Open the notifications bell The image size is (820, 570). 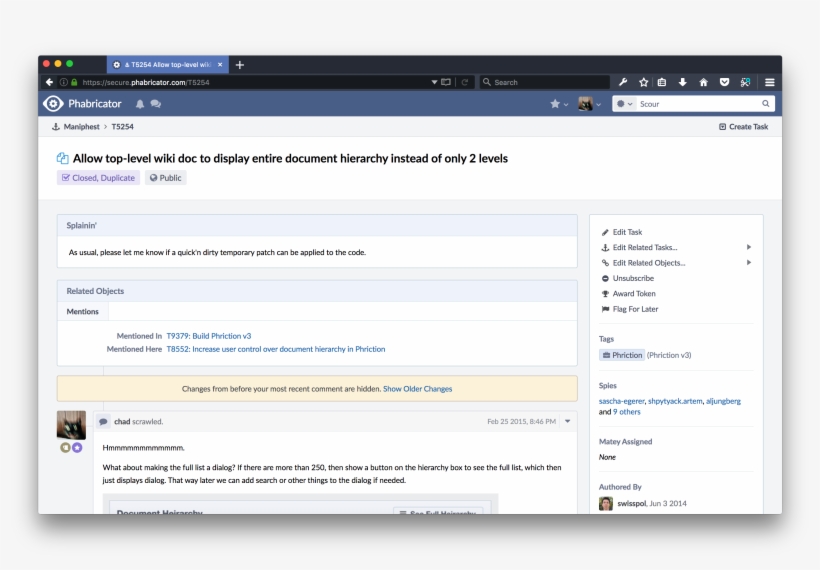[140, 104]
